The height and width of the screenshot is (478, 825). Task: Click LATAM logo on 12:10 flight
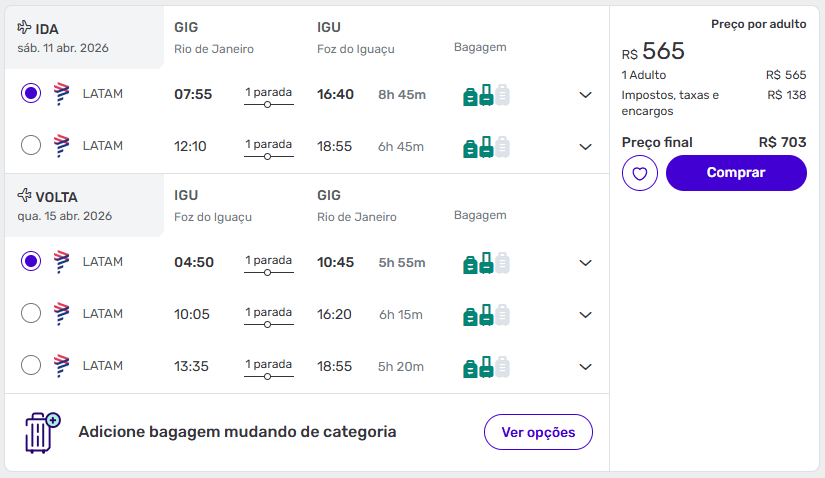61,146
